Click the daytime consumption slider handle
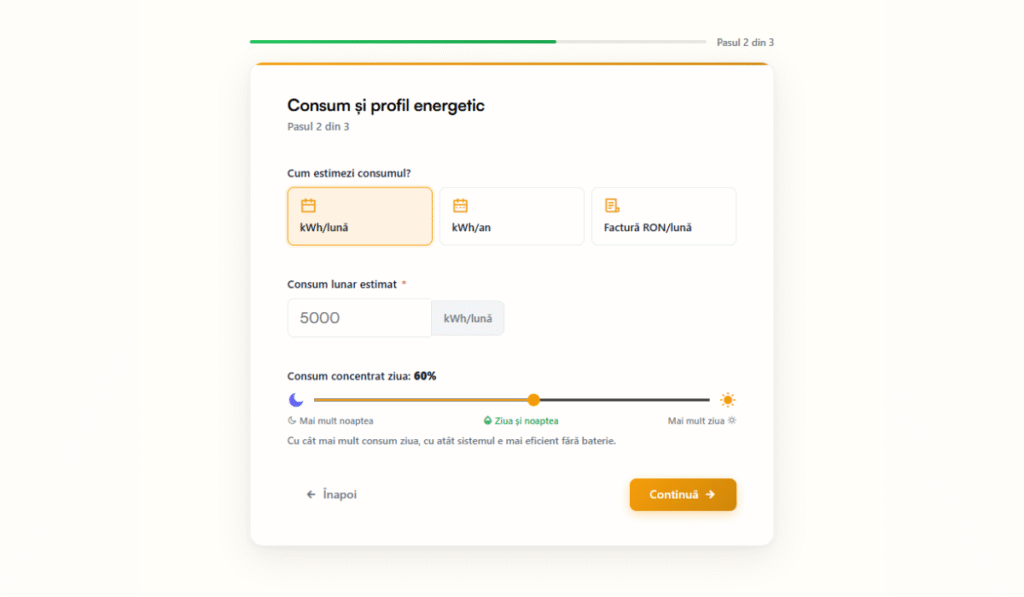Screen dimensions: 1024x597 [x=533, y=400]
